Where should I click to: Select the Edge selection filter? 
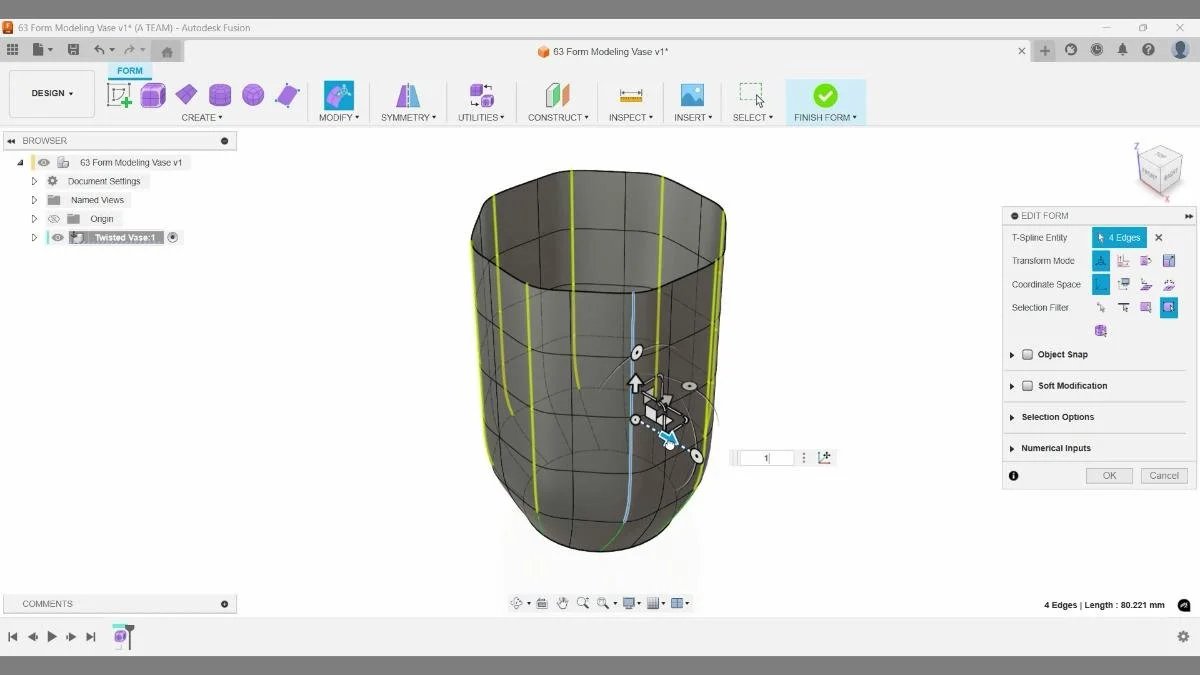tap(1125, 308)
